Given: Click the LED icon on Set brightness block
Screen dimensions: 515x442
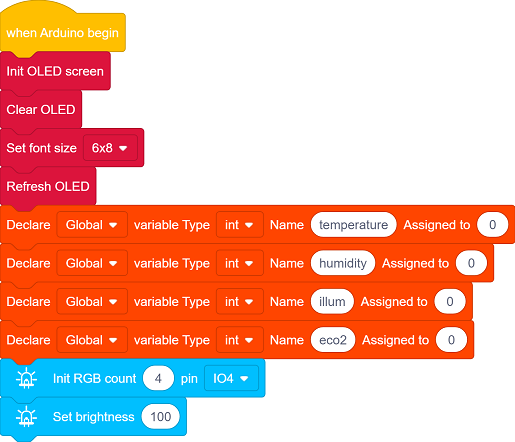Looking at the screenshot, I should [x=26, y=417].
